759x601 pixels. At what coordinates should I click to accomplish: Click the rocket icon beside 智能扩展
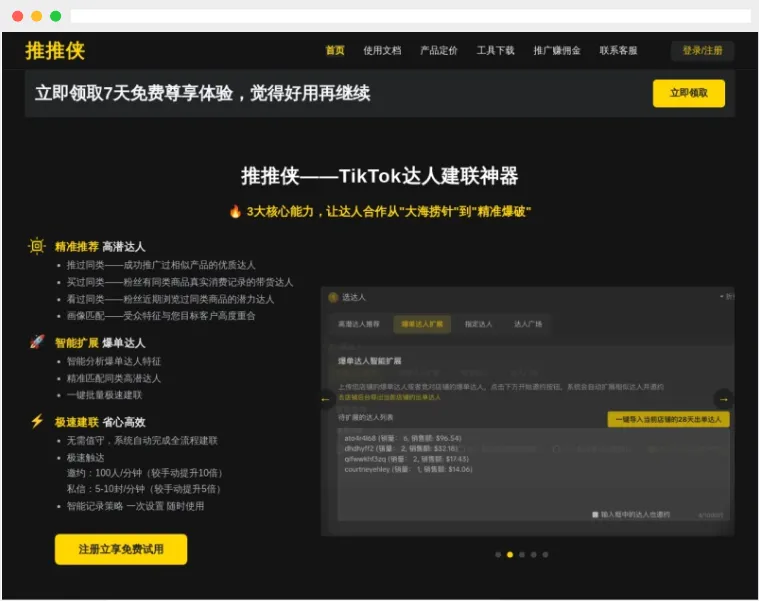(x=37, y=342)
